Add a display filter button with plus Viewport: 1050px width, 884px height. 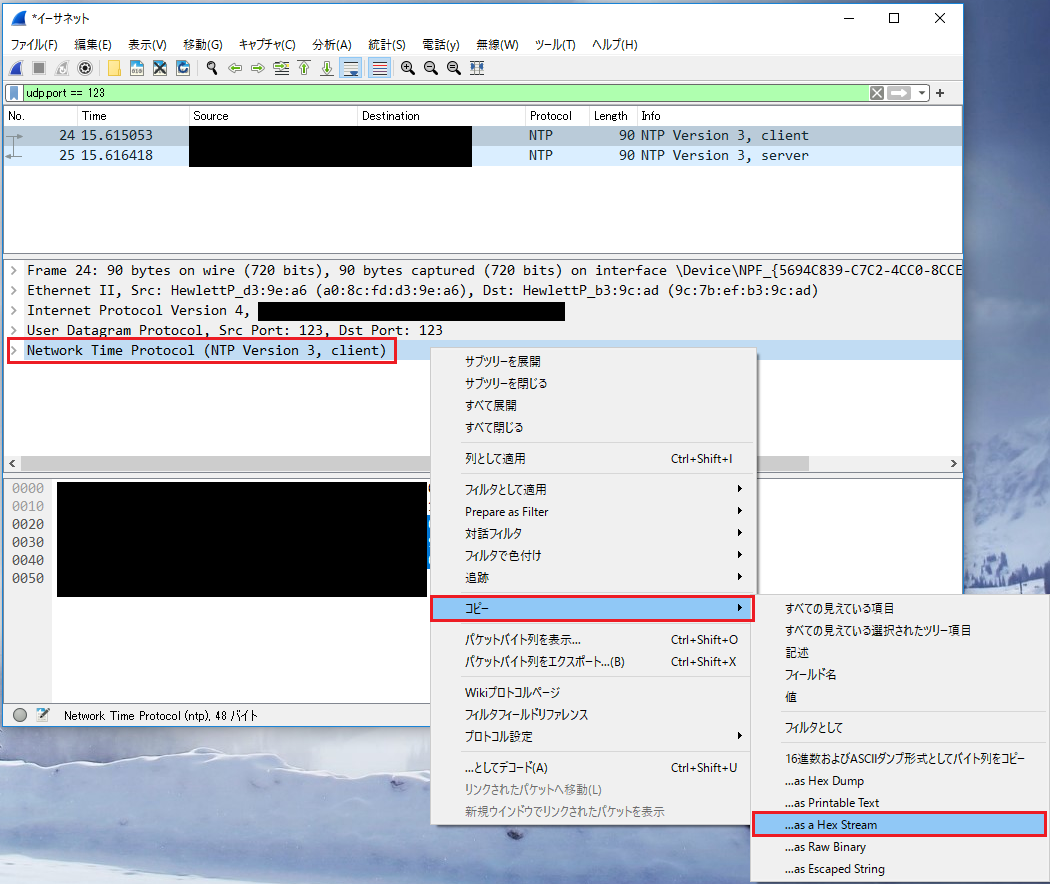point(940,93)
